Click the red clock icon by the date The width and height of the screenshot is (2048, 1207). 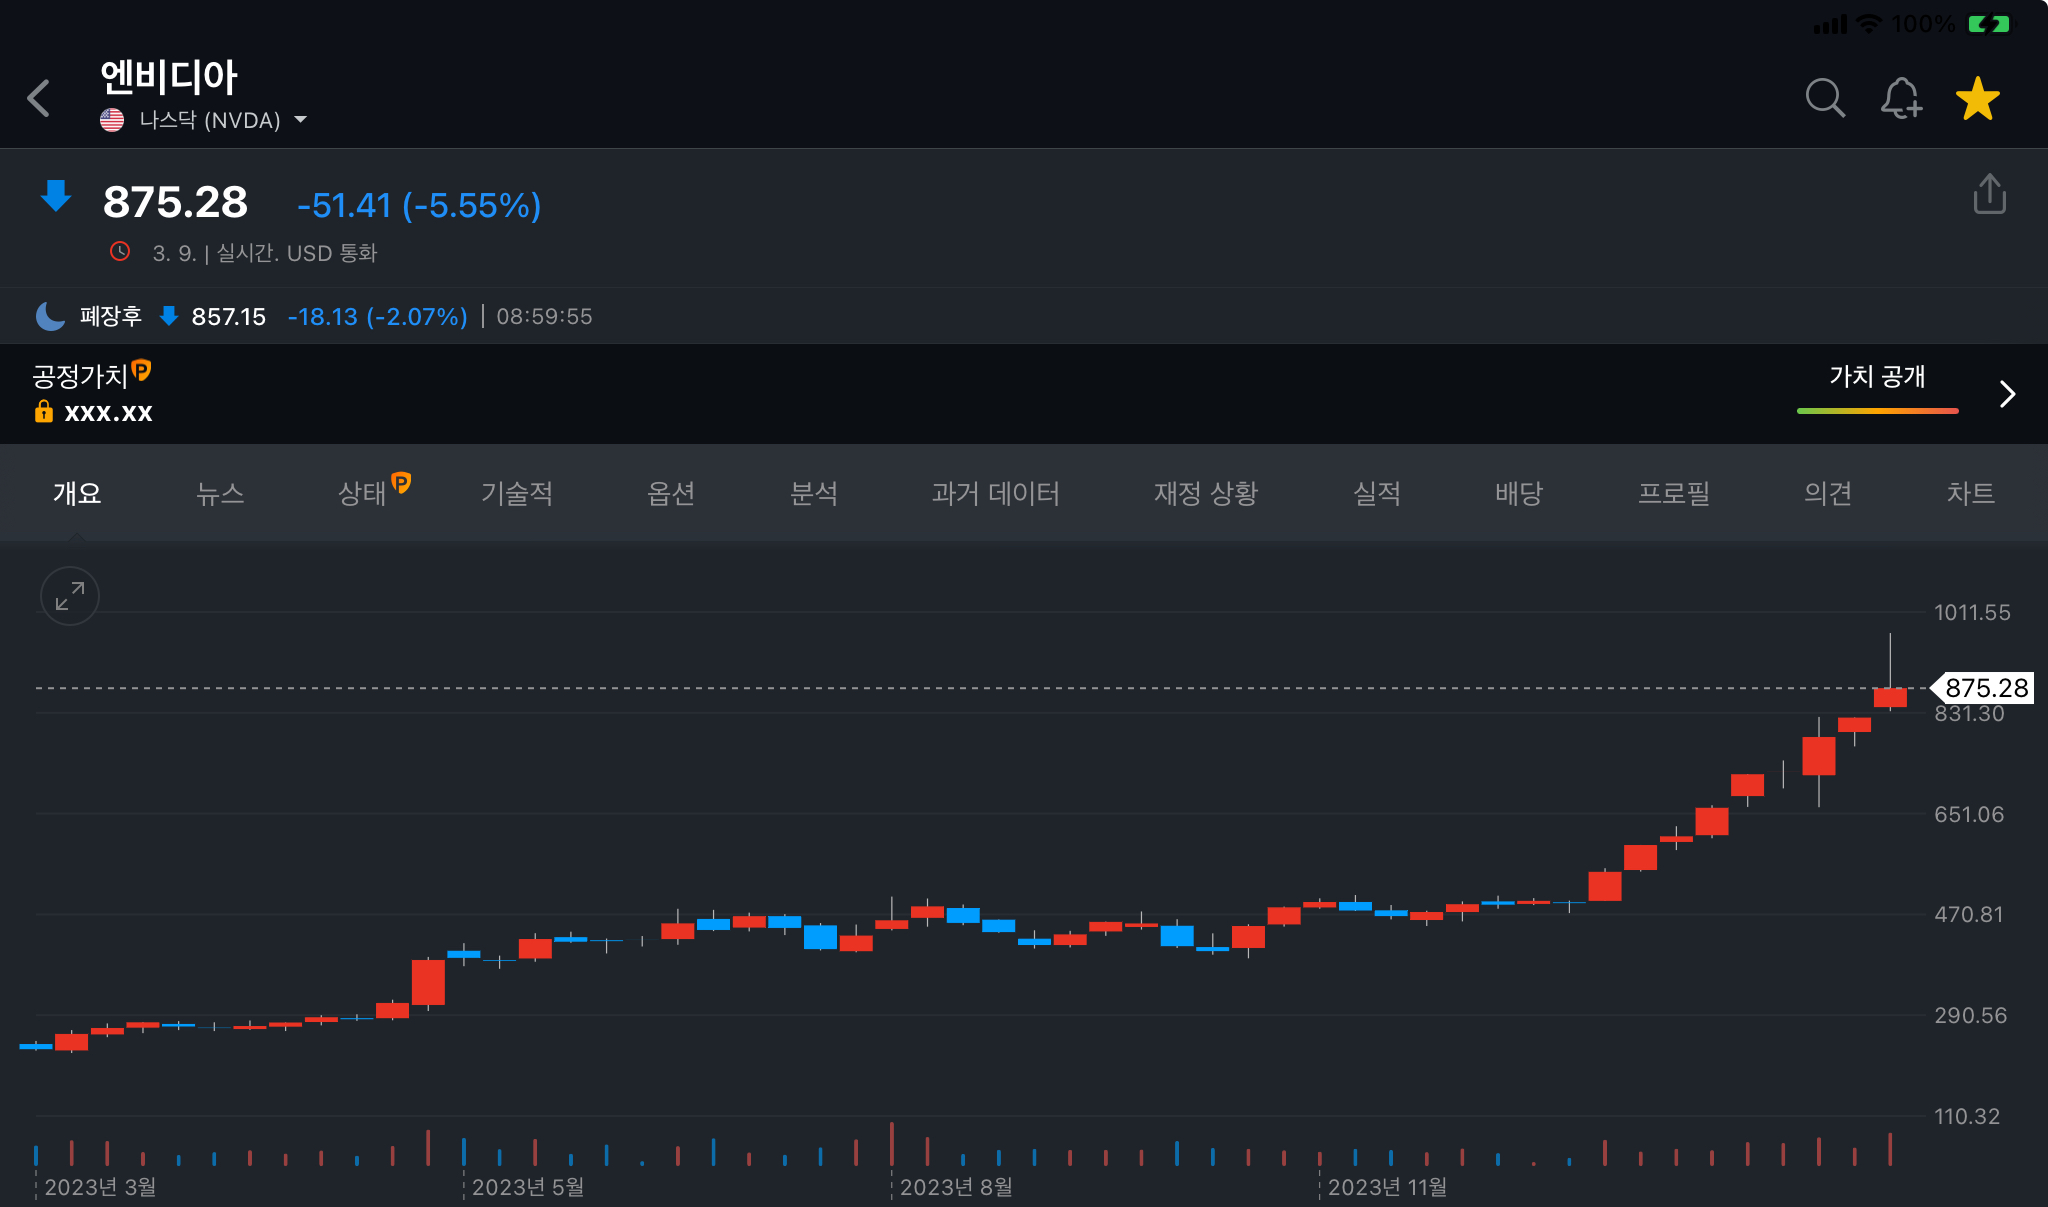(x=120, y=251)
